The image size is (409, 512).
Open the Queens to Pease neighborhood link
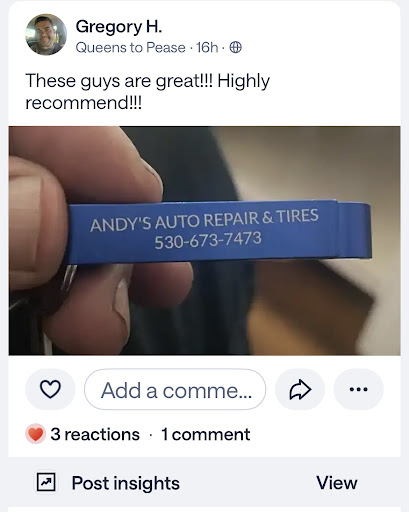click(x=130, y=48)
